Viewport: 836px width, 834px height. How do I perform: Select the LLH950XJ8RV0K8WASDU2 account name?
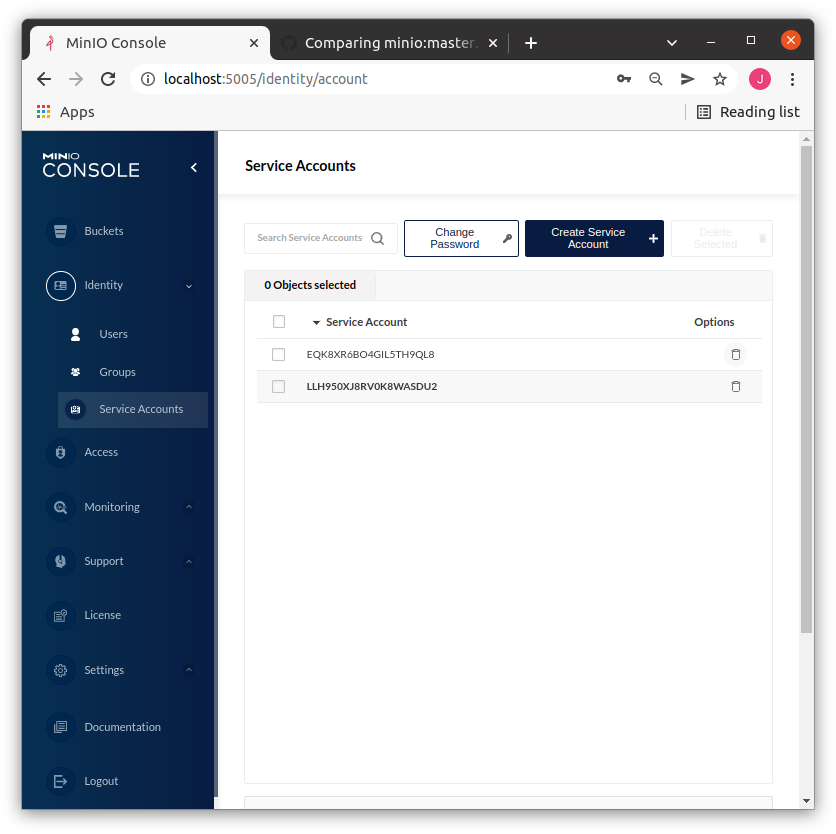tap(372, 387)
